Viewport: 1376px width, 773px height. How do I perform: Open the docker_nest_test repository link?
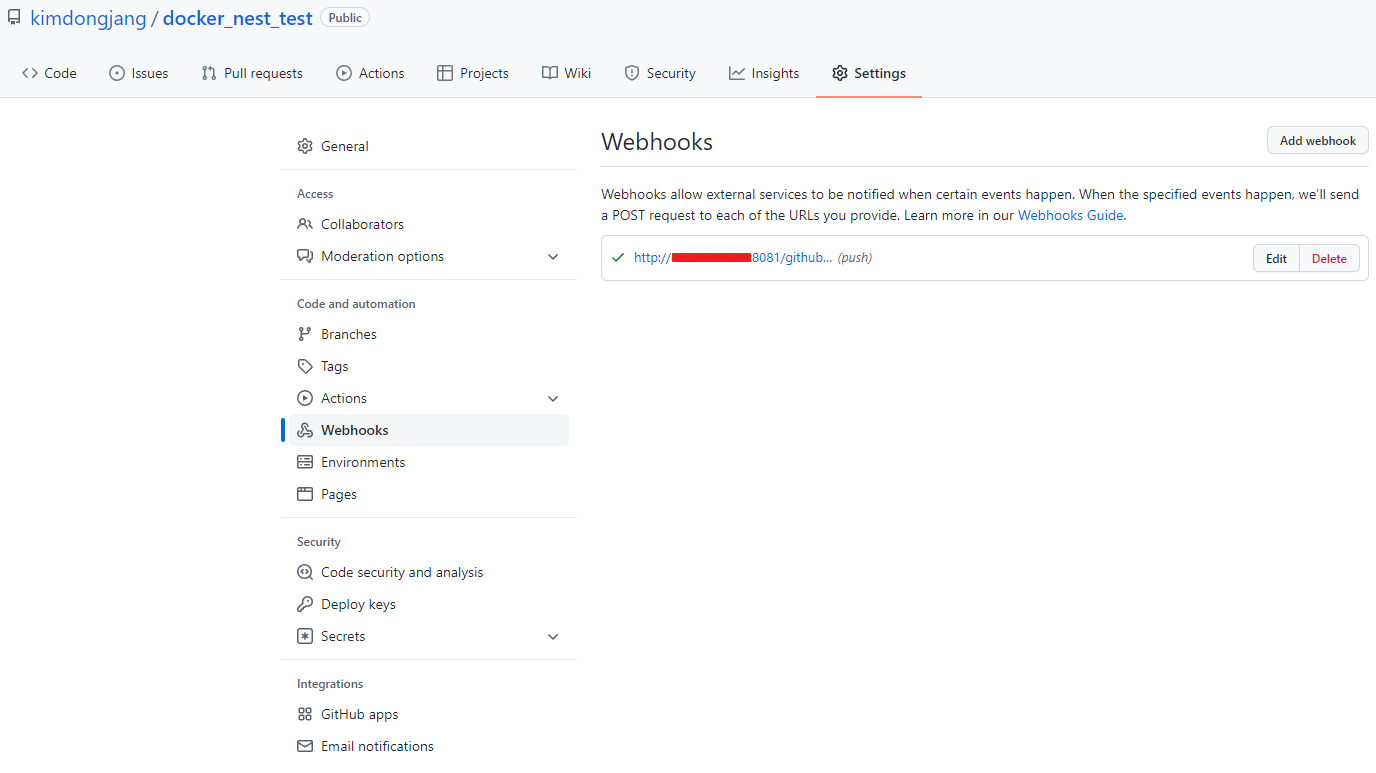pyautogui.click(x=238, y=18)
